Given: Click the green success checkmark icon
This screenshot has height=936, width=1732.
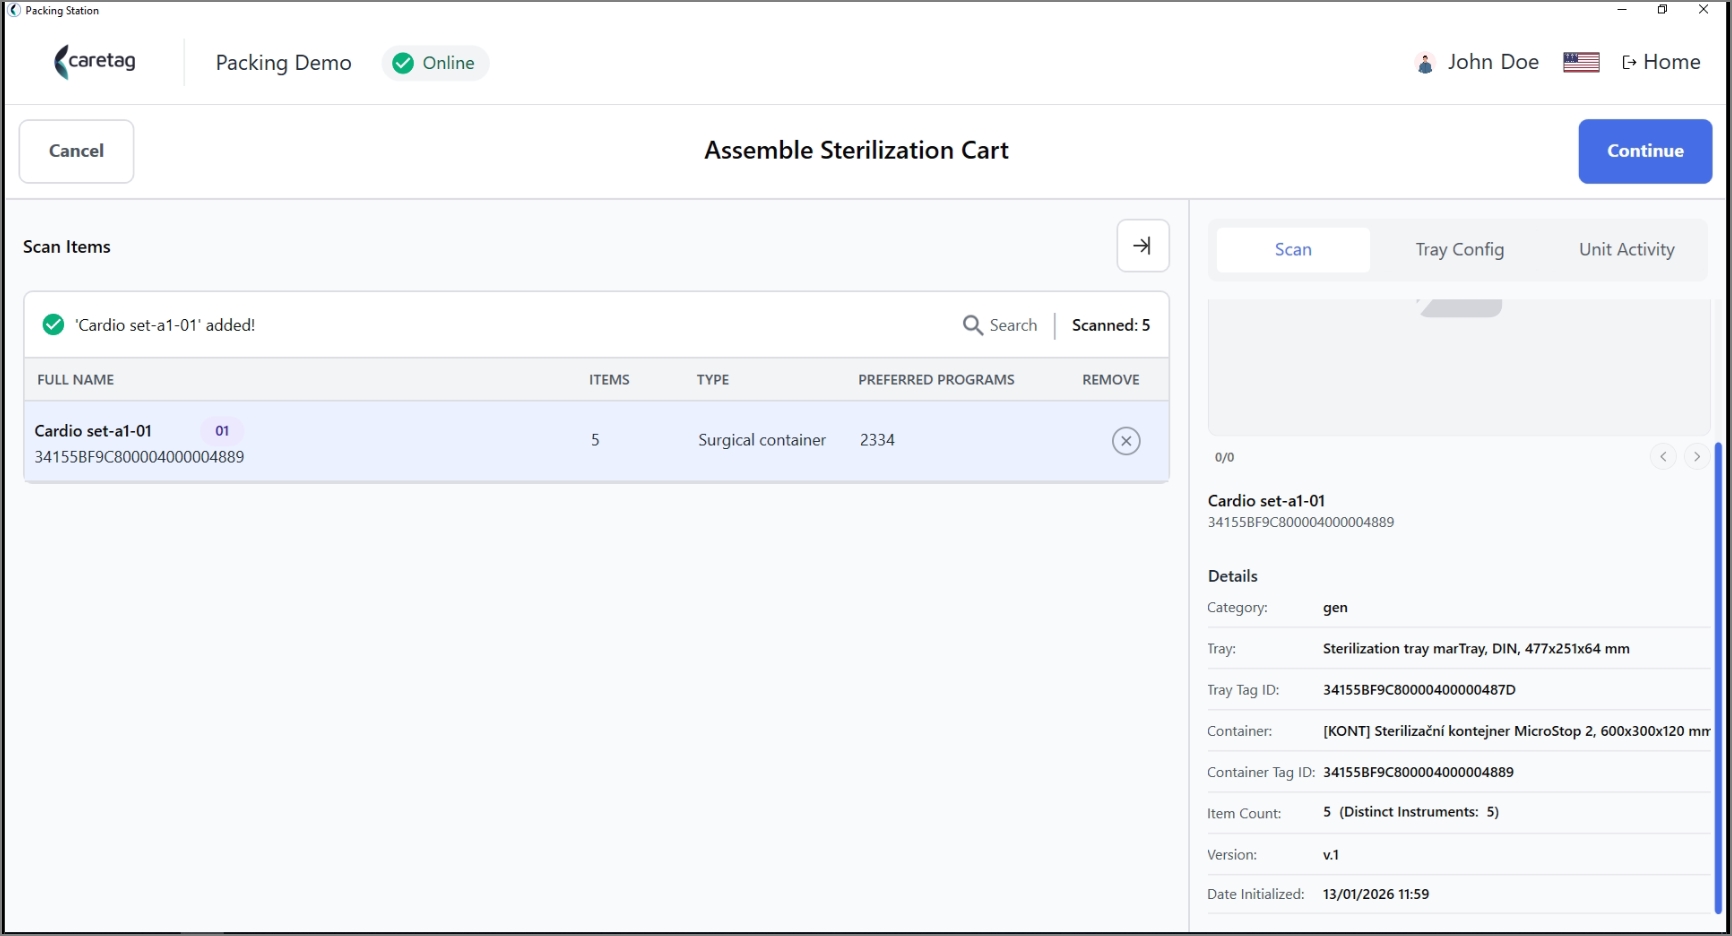Looking at the screenshot, I should point(54,325).
